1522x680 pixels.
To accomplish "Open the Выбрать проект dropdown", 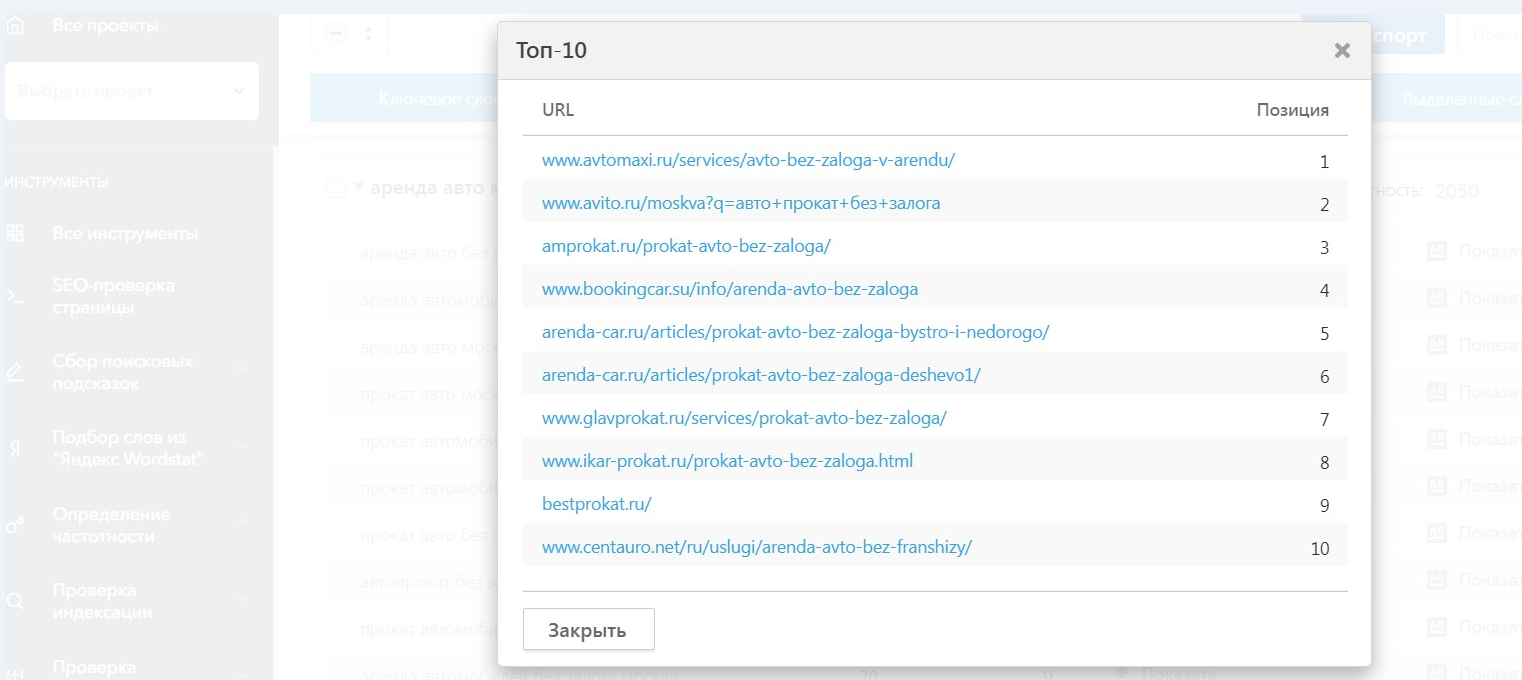I will click(x=132, y=91).
